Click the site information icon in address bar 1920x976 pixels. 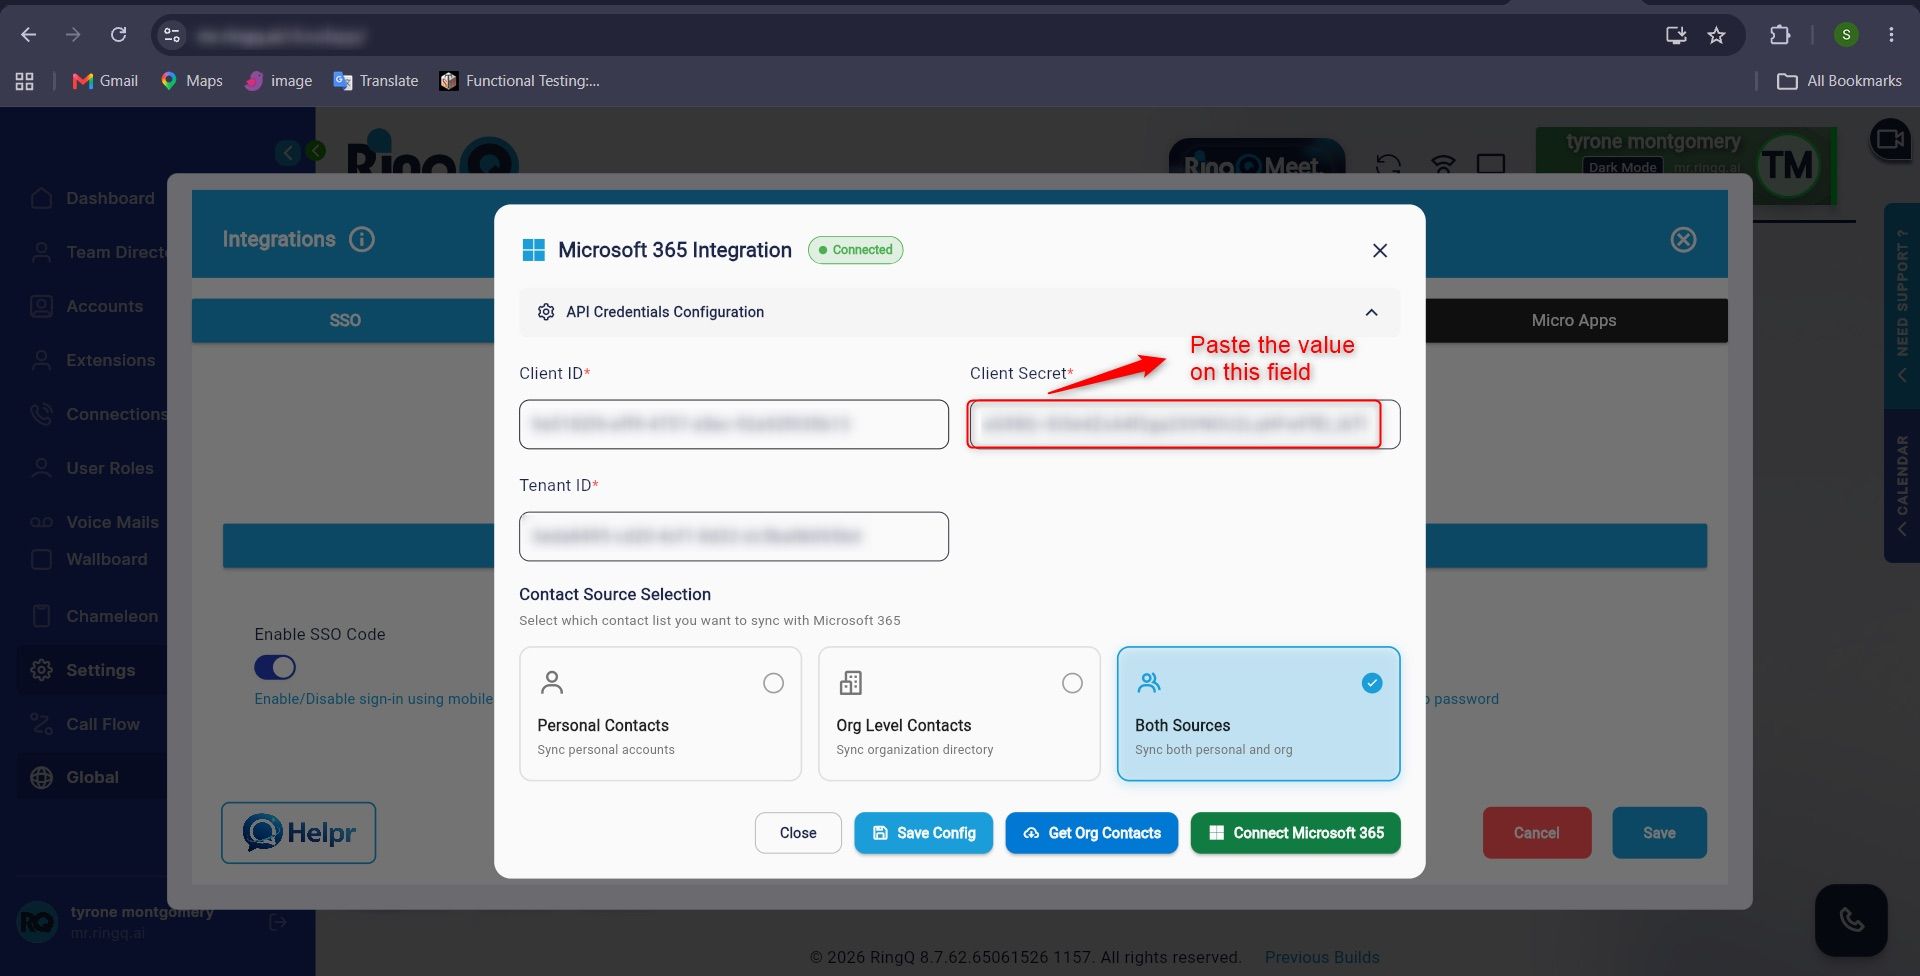(172, 35)
